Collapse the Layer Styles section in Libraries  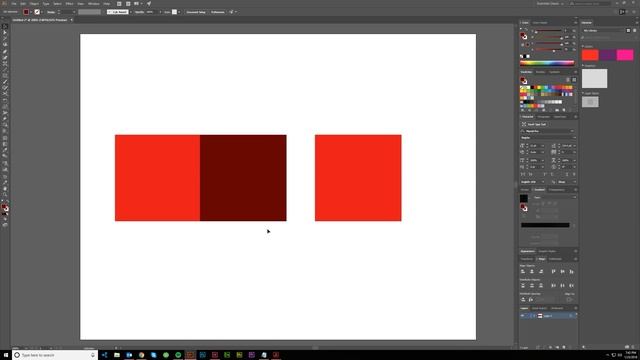583,93
